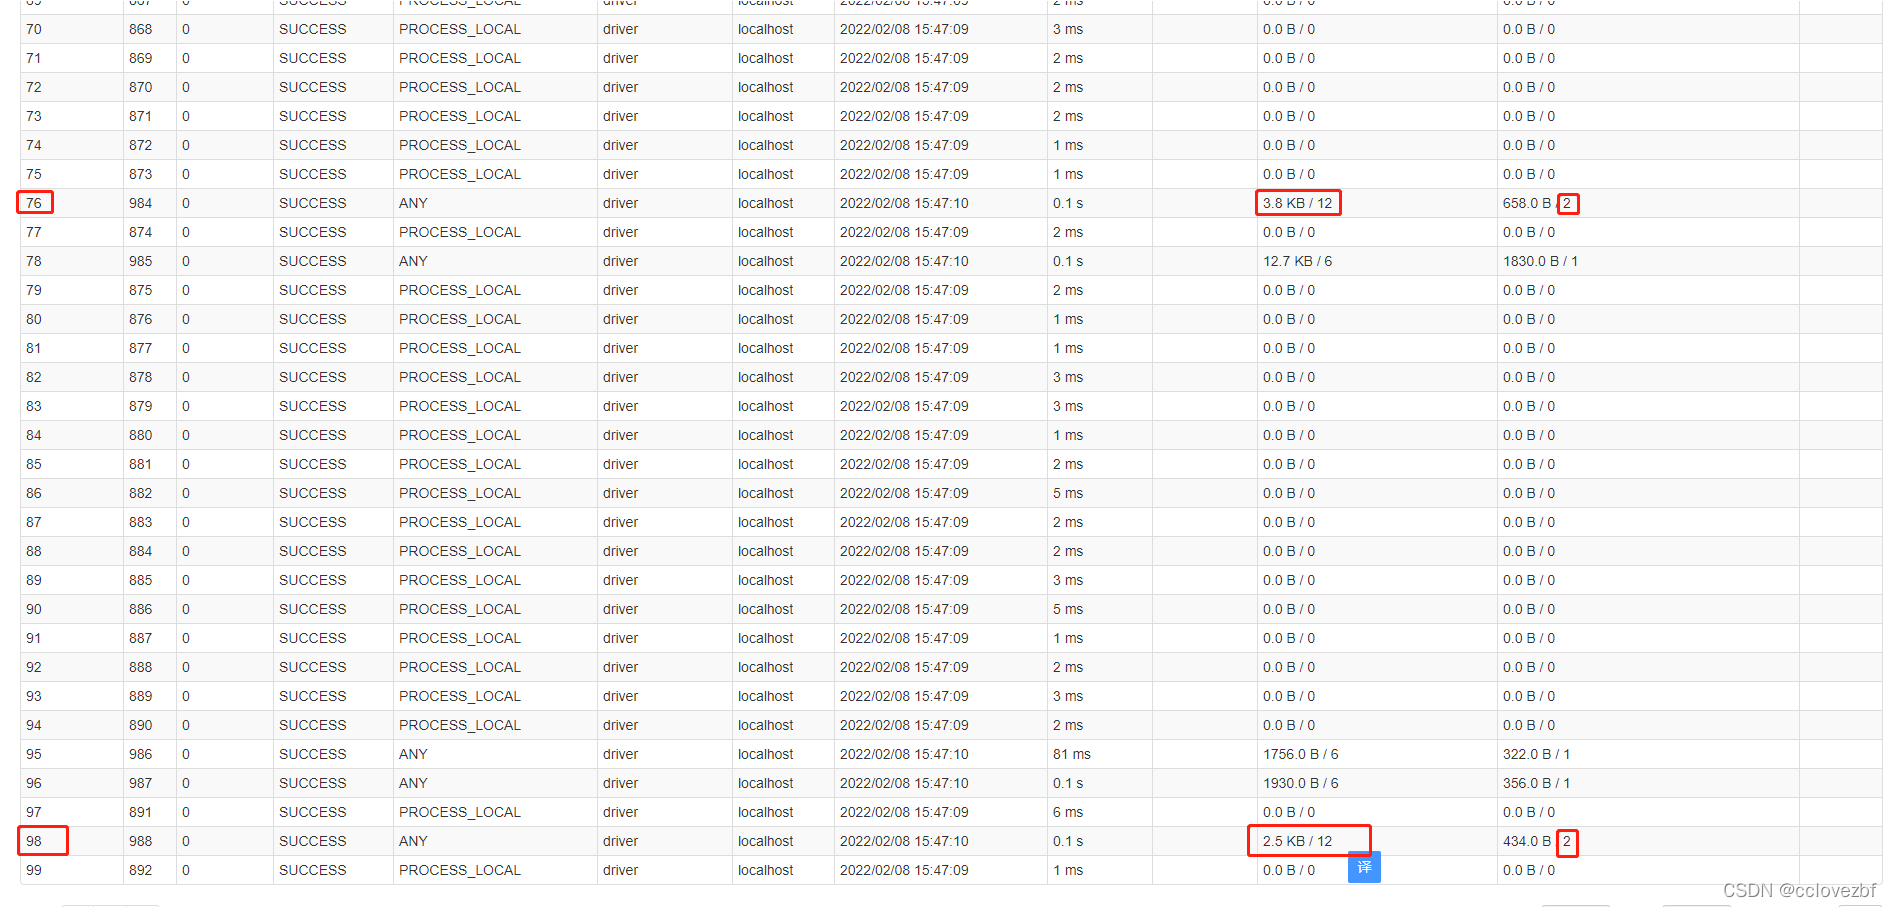Click task ID 987
This screenshot has height=907, width=1892.
pyautogui.click(x=141, y=783)
